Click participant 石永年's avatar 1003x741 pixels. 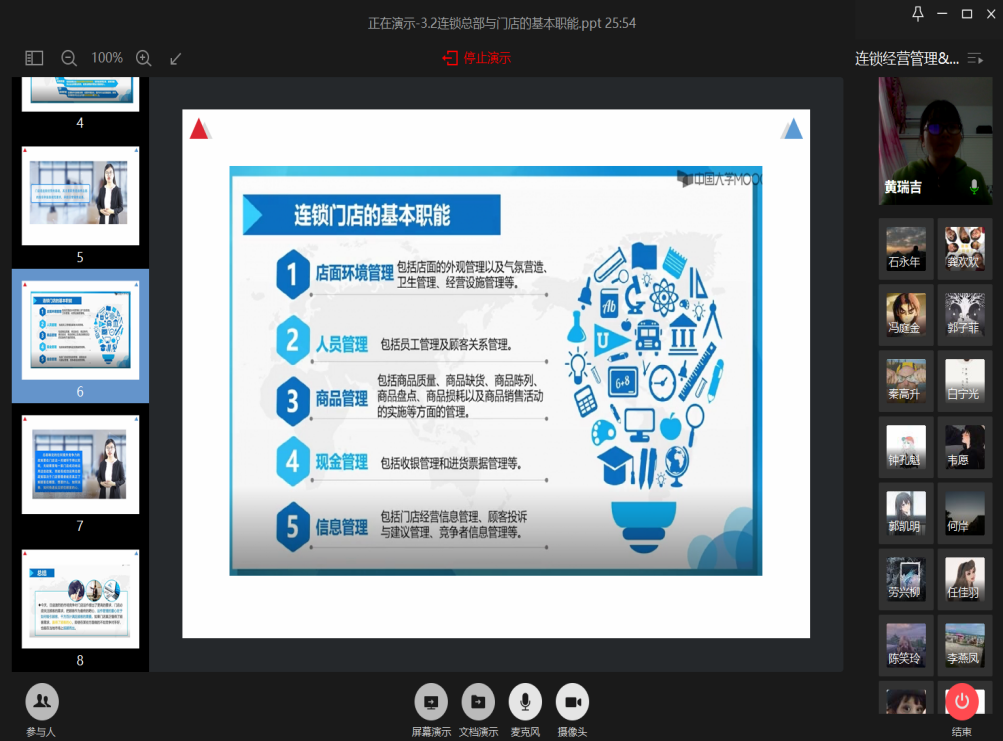906,246
